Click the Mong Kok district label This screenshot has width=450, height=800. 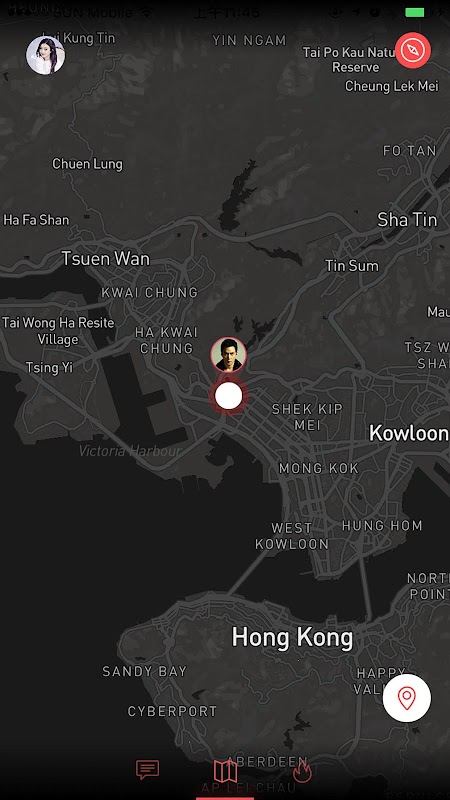click(x=319, y=468)
